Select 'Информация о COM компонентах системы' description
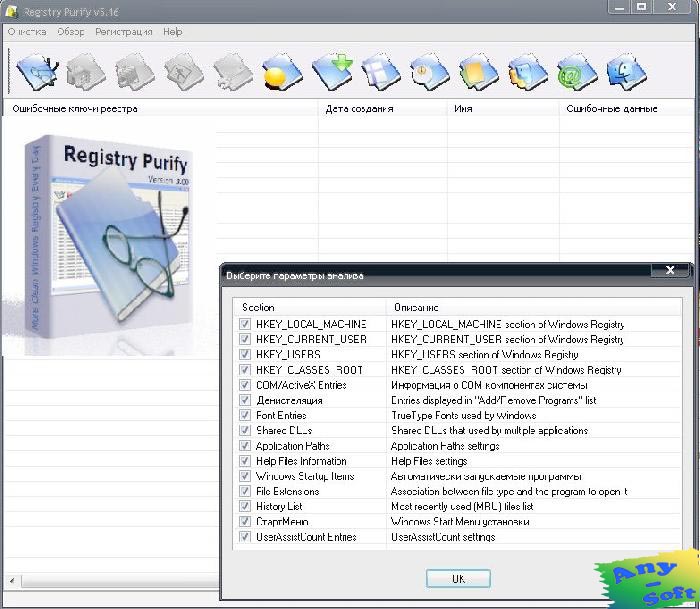Viewport: 700px width, 609px height. click(489, 385)
